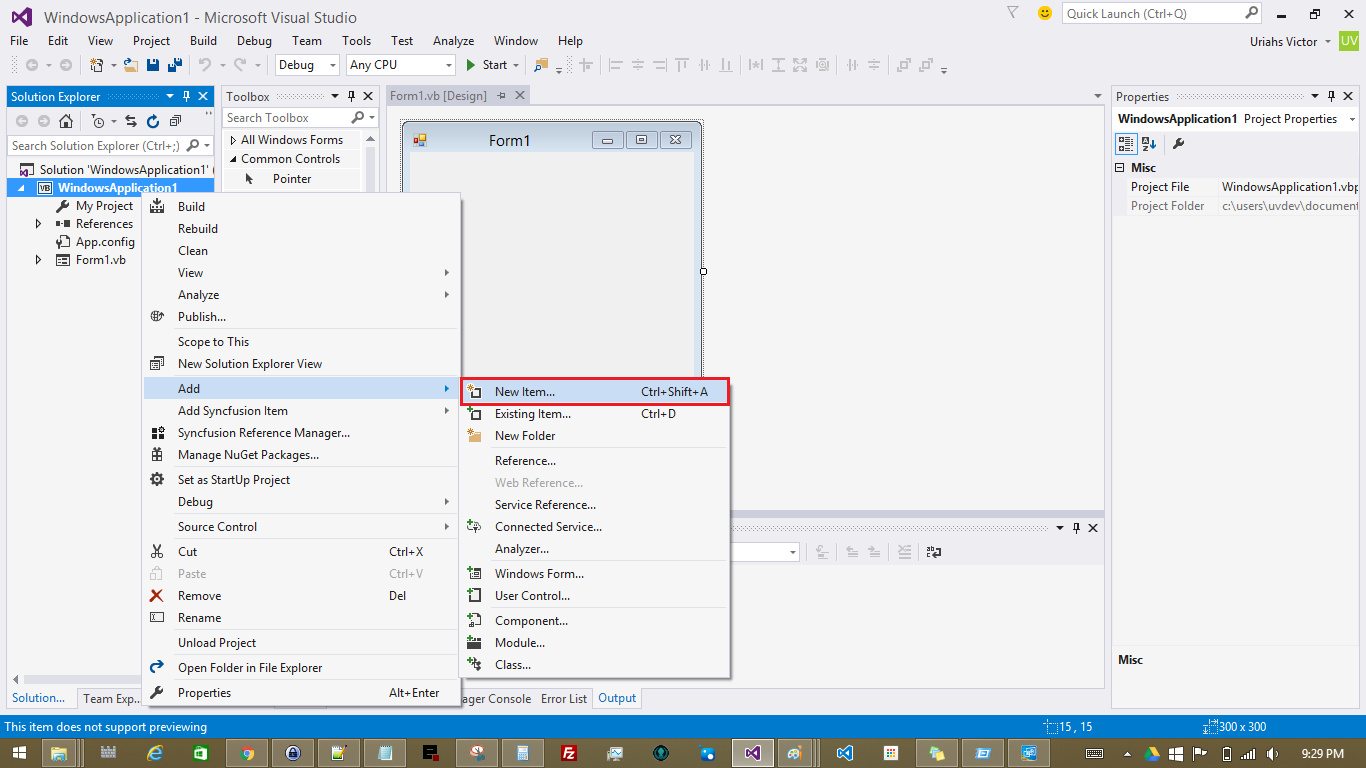Pin the Toolbox panel with pushpin

(x=351, y=96)
